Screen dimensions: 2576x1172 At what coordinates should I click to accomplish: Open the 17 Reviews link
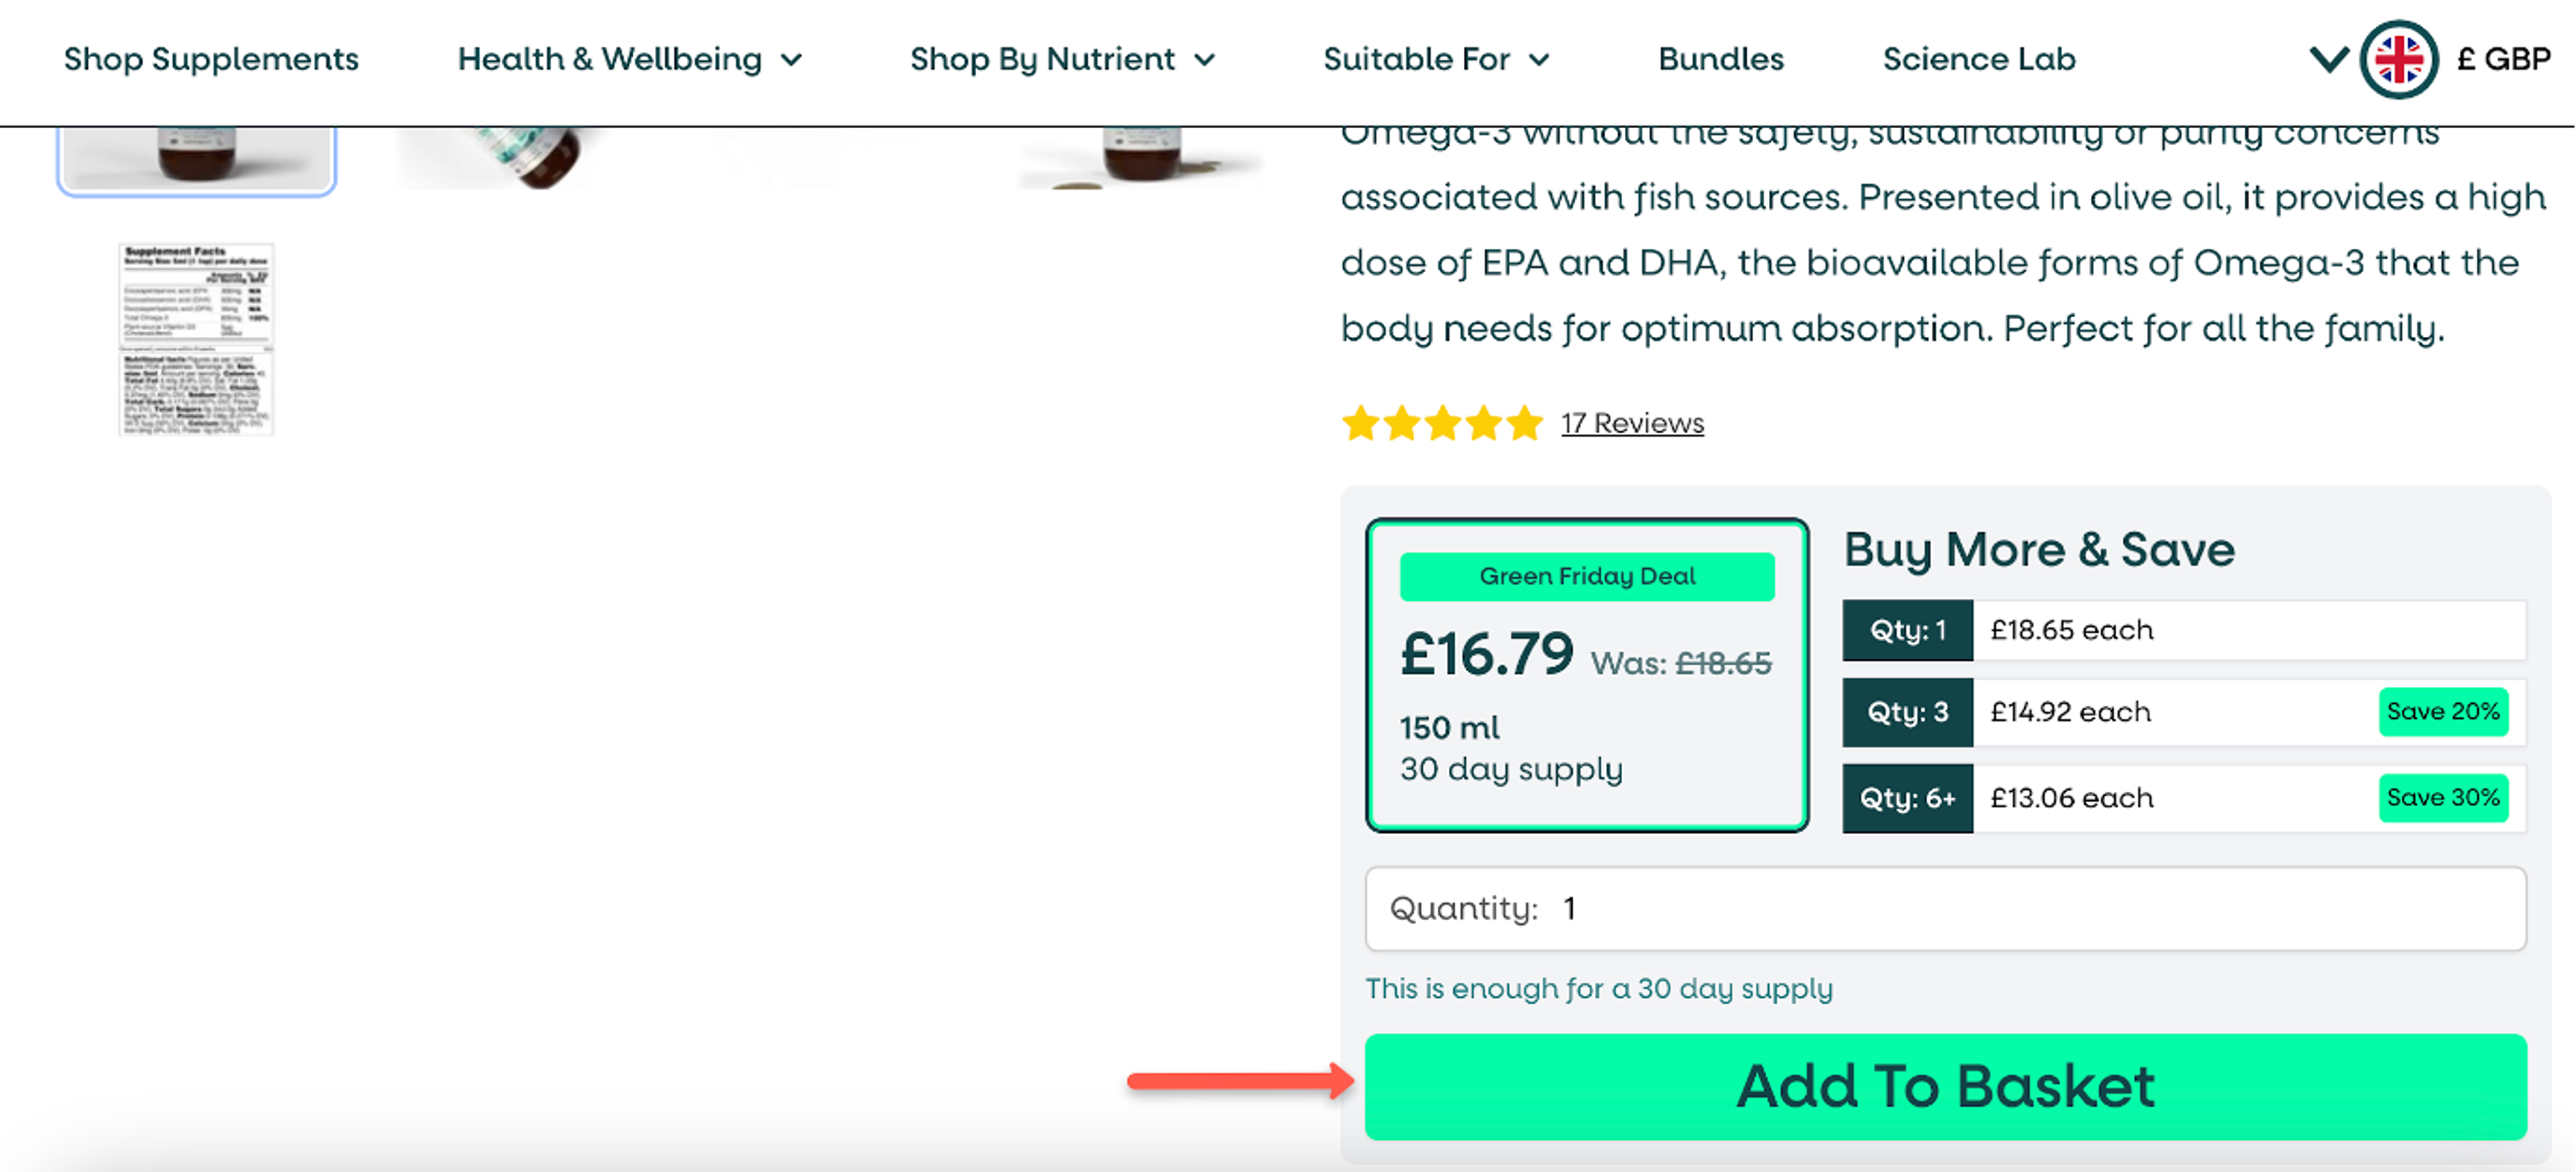coord(1632,423)
